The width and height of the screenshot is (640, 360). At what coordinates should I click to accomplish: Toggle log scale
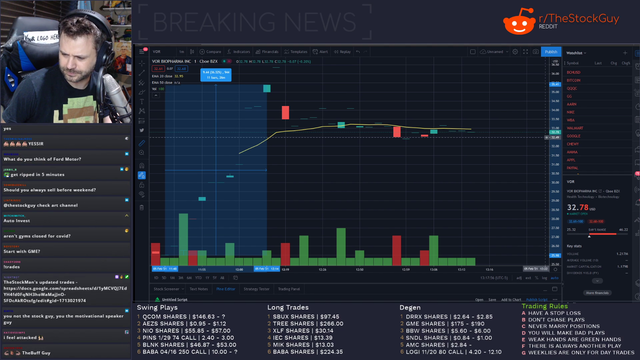544,278
